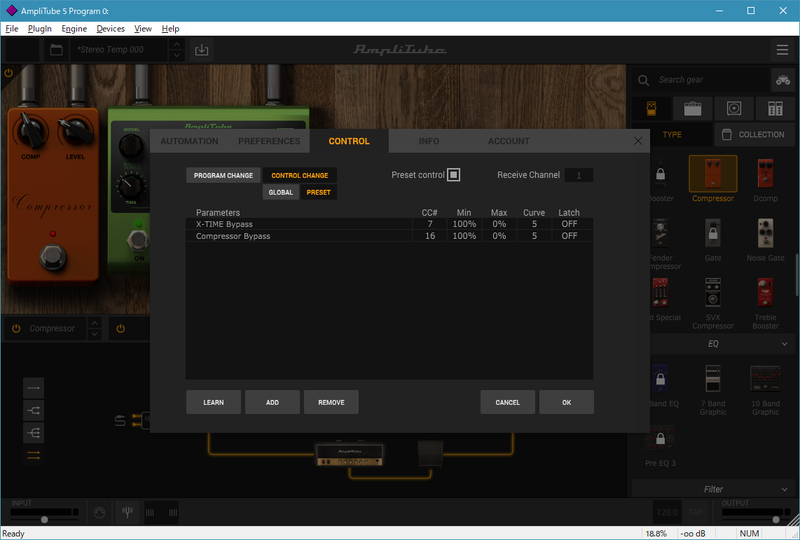800x540 pixels.
Task: Switch to the AUTOMATION tab
Action: [189, 141]
